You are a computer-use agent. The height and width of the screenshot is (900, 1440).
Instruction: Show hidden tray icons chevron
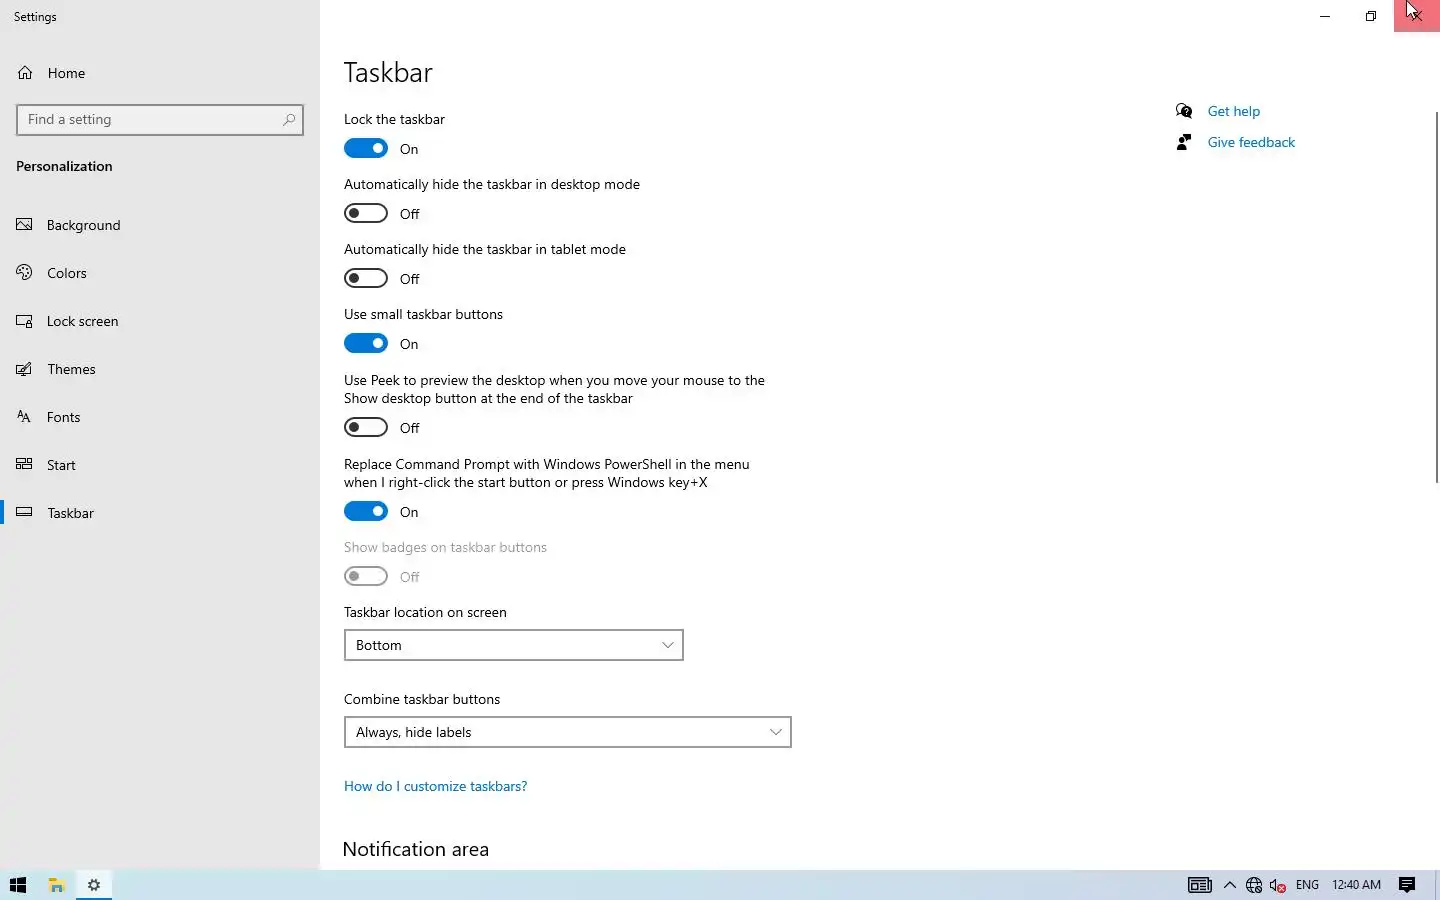tap(1230, 885)
